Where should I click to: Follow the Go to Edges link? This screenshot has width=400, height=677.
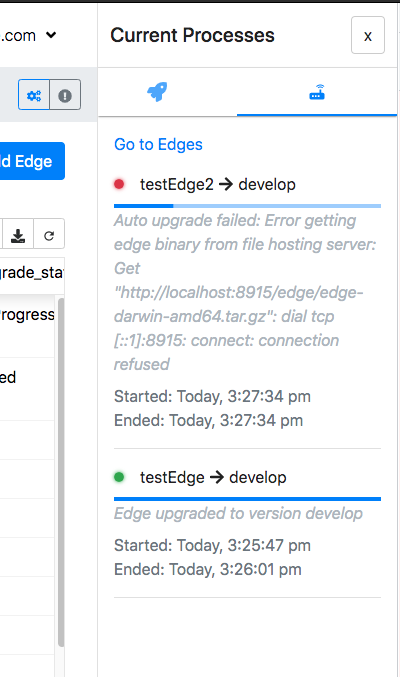(158, 144)
